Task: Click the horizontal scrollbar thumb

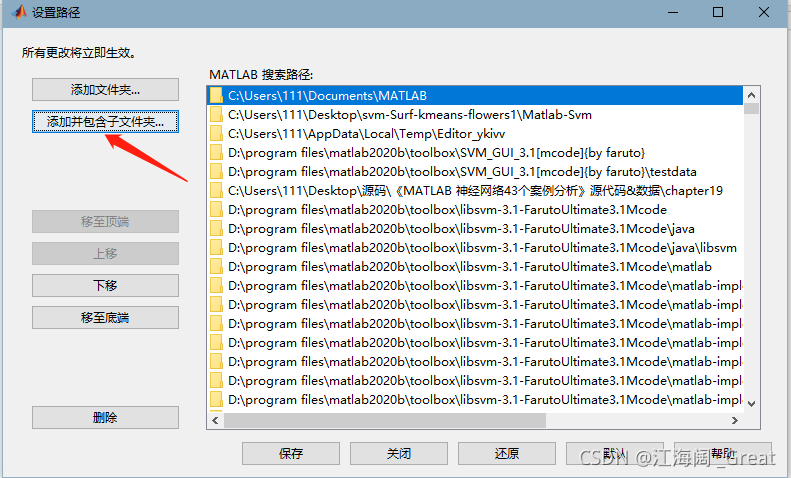Action: (385, 421)
